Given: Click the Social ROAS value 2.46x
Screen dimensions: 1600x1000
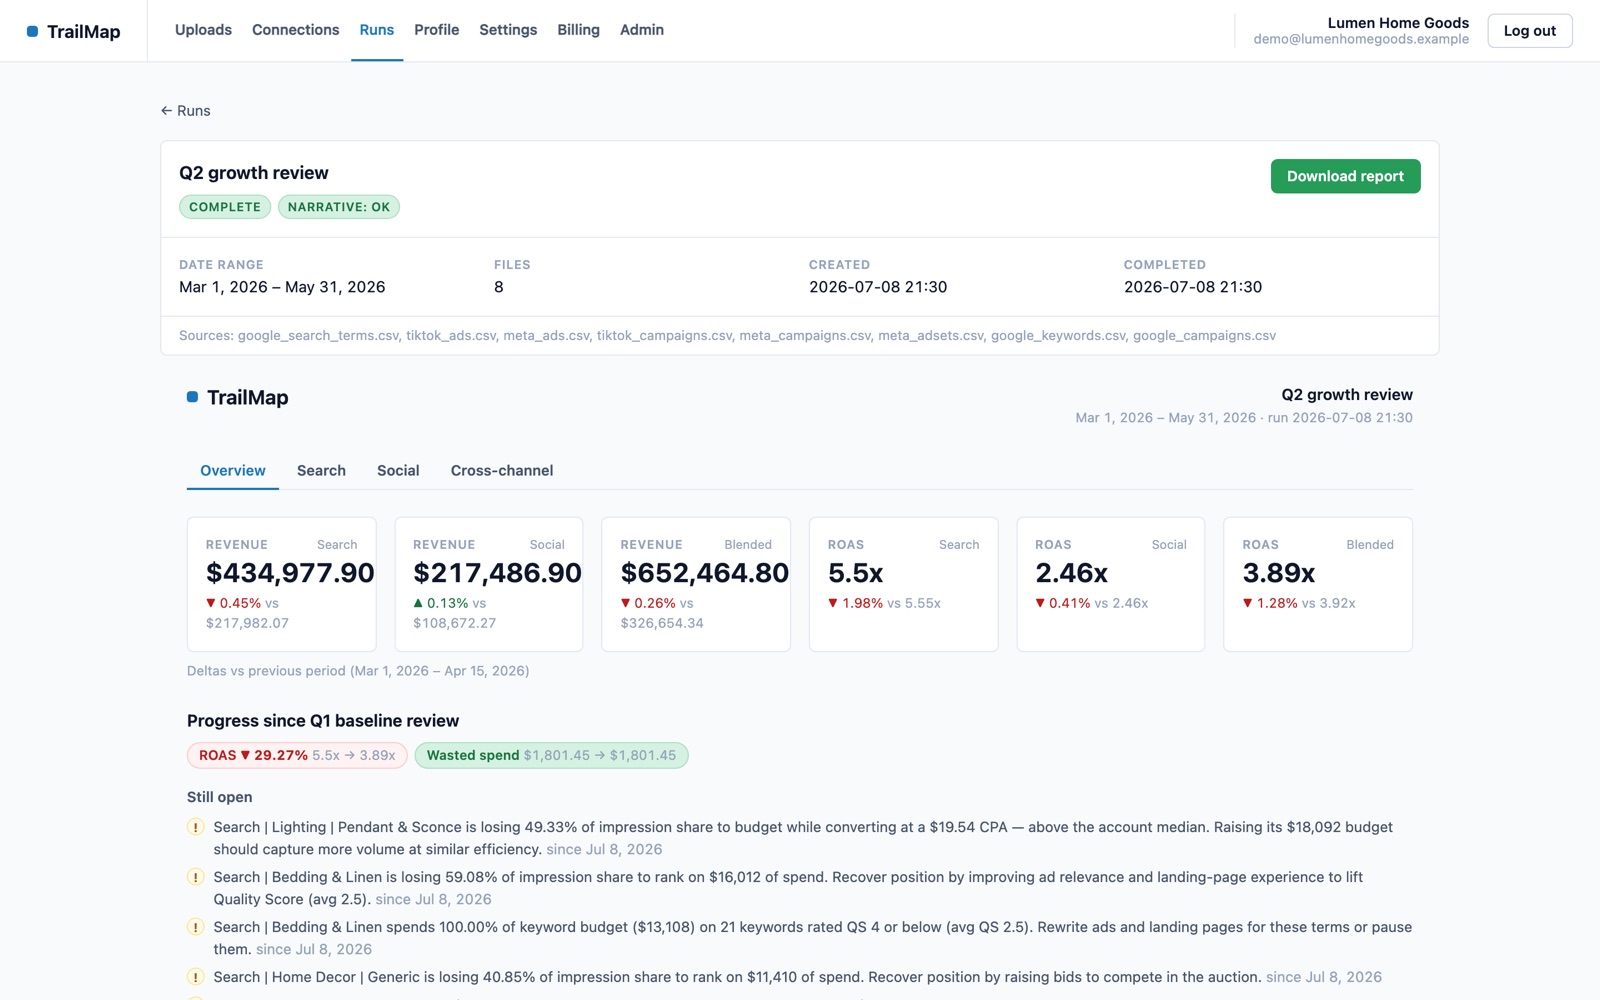Looking at the screenshot, I should tap(1071, 573).
